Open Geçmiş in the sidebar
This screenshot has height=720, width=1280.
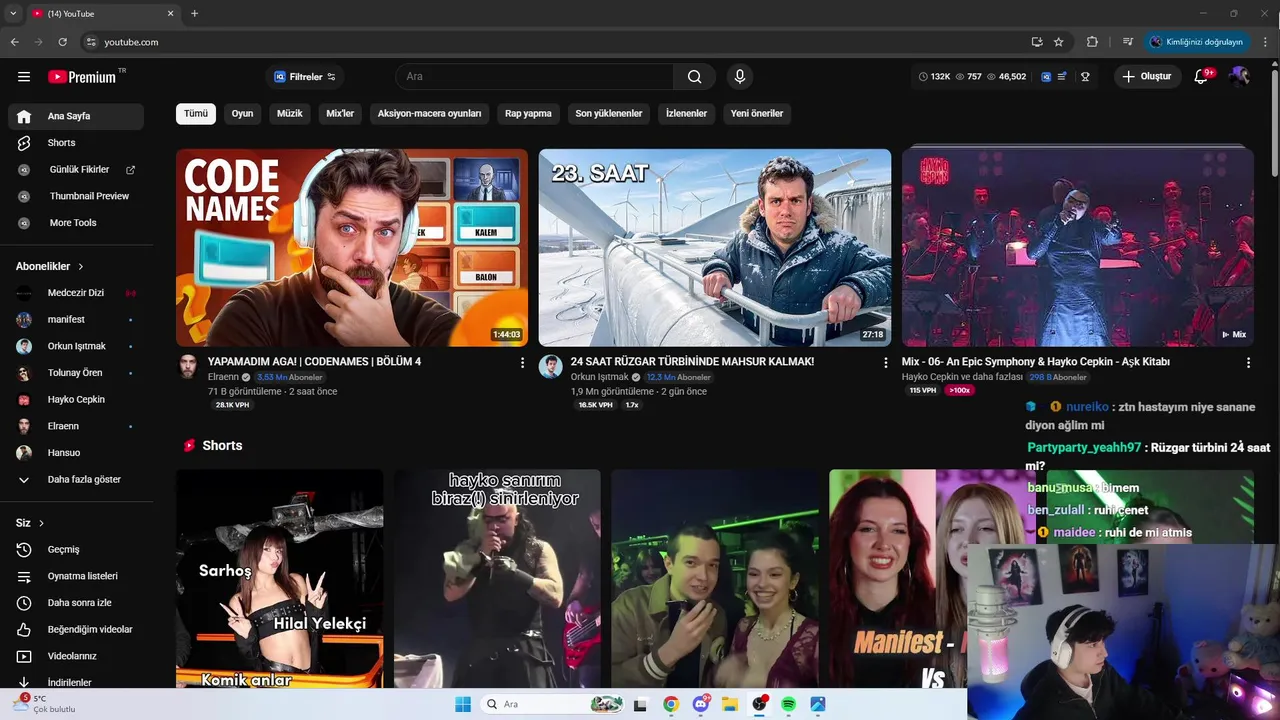(76, 550)
